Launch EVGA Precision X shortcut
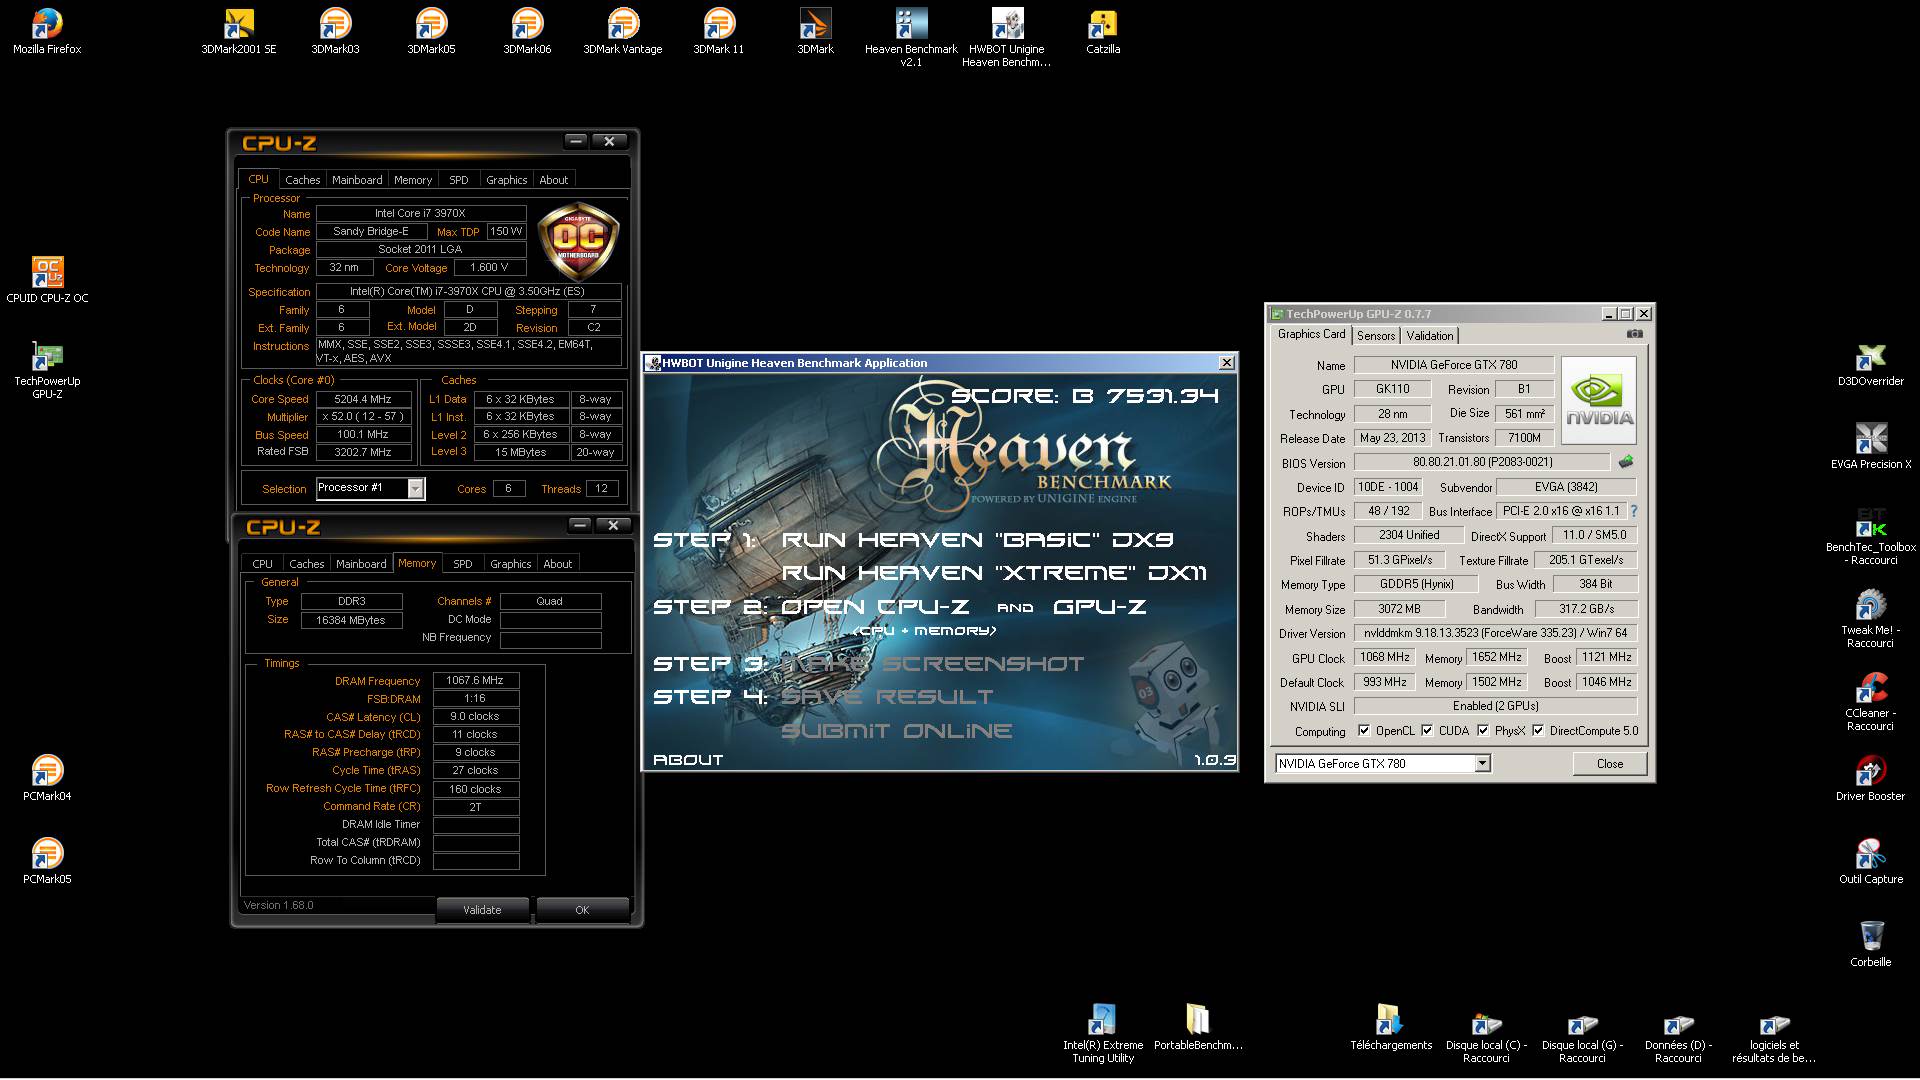The height and width of the screenshot is (1080, 1920). pyautogui.click(x=1871, y=446)
